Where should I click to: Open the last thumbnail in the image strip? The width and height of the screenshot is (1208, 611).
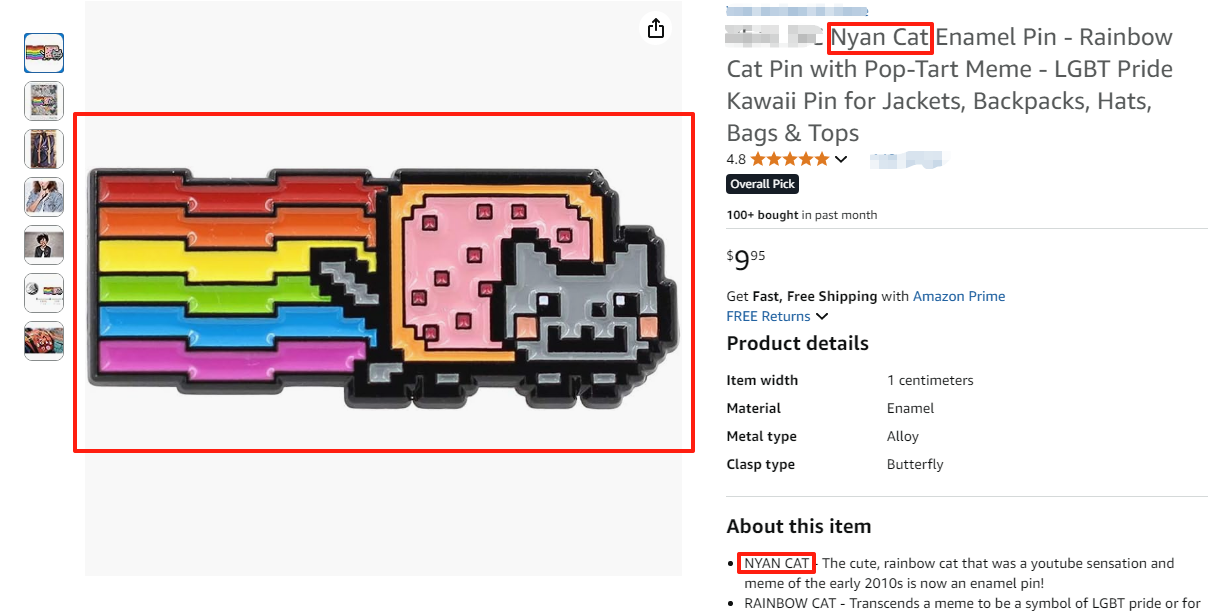pos(44,341)
